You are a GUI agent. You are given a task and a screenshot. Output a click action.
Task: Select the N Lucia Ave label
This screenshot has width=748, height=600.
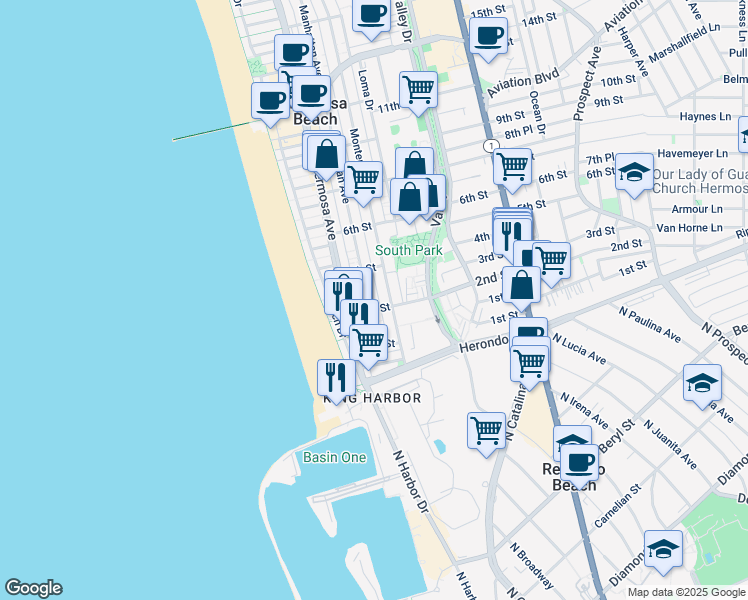pos(579,349)
